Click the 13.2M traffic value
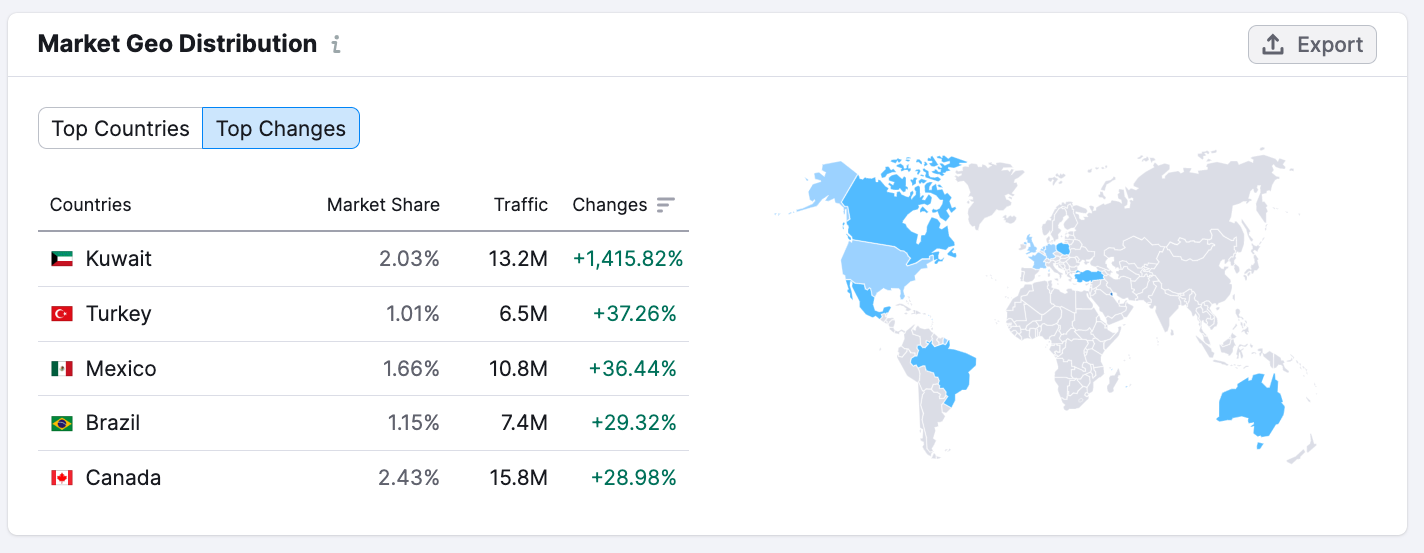The height and width of the screenshot is (553, 1424). [518, 259]
